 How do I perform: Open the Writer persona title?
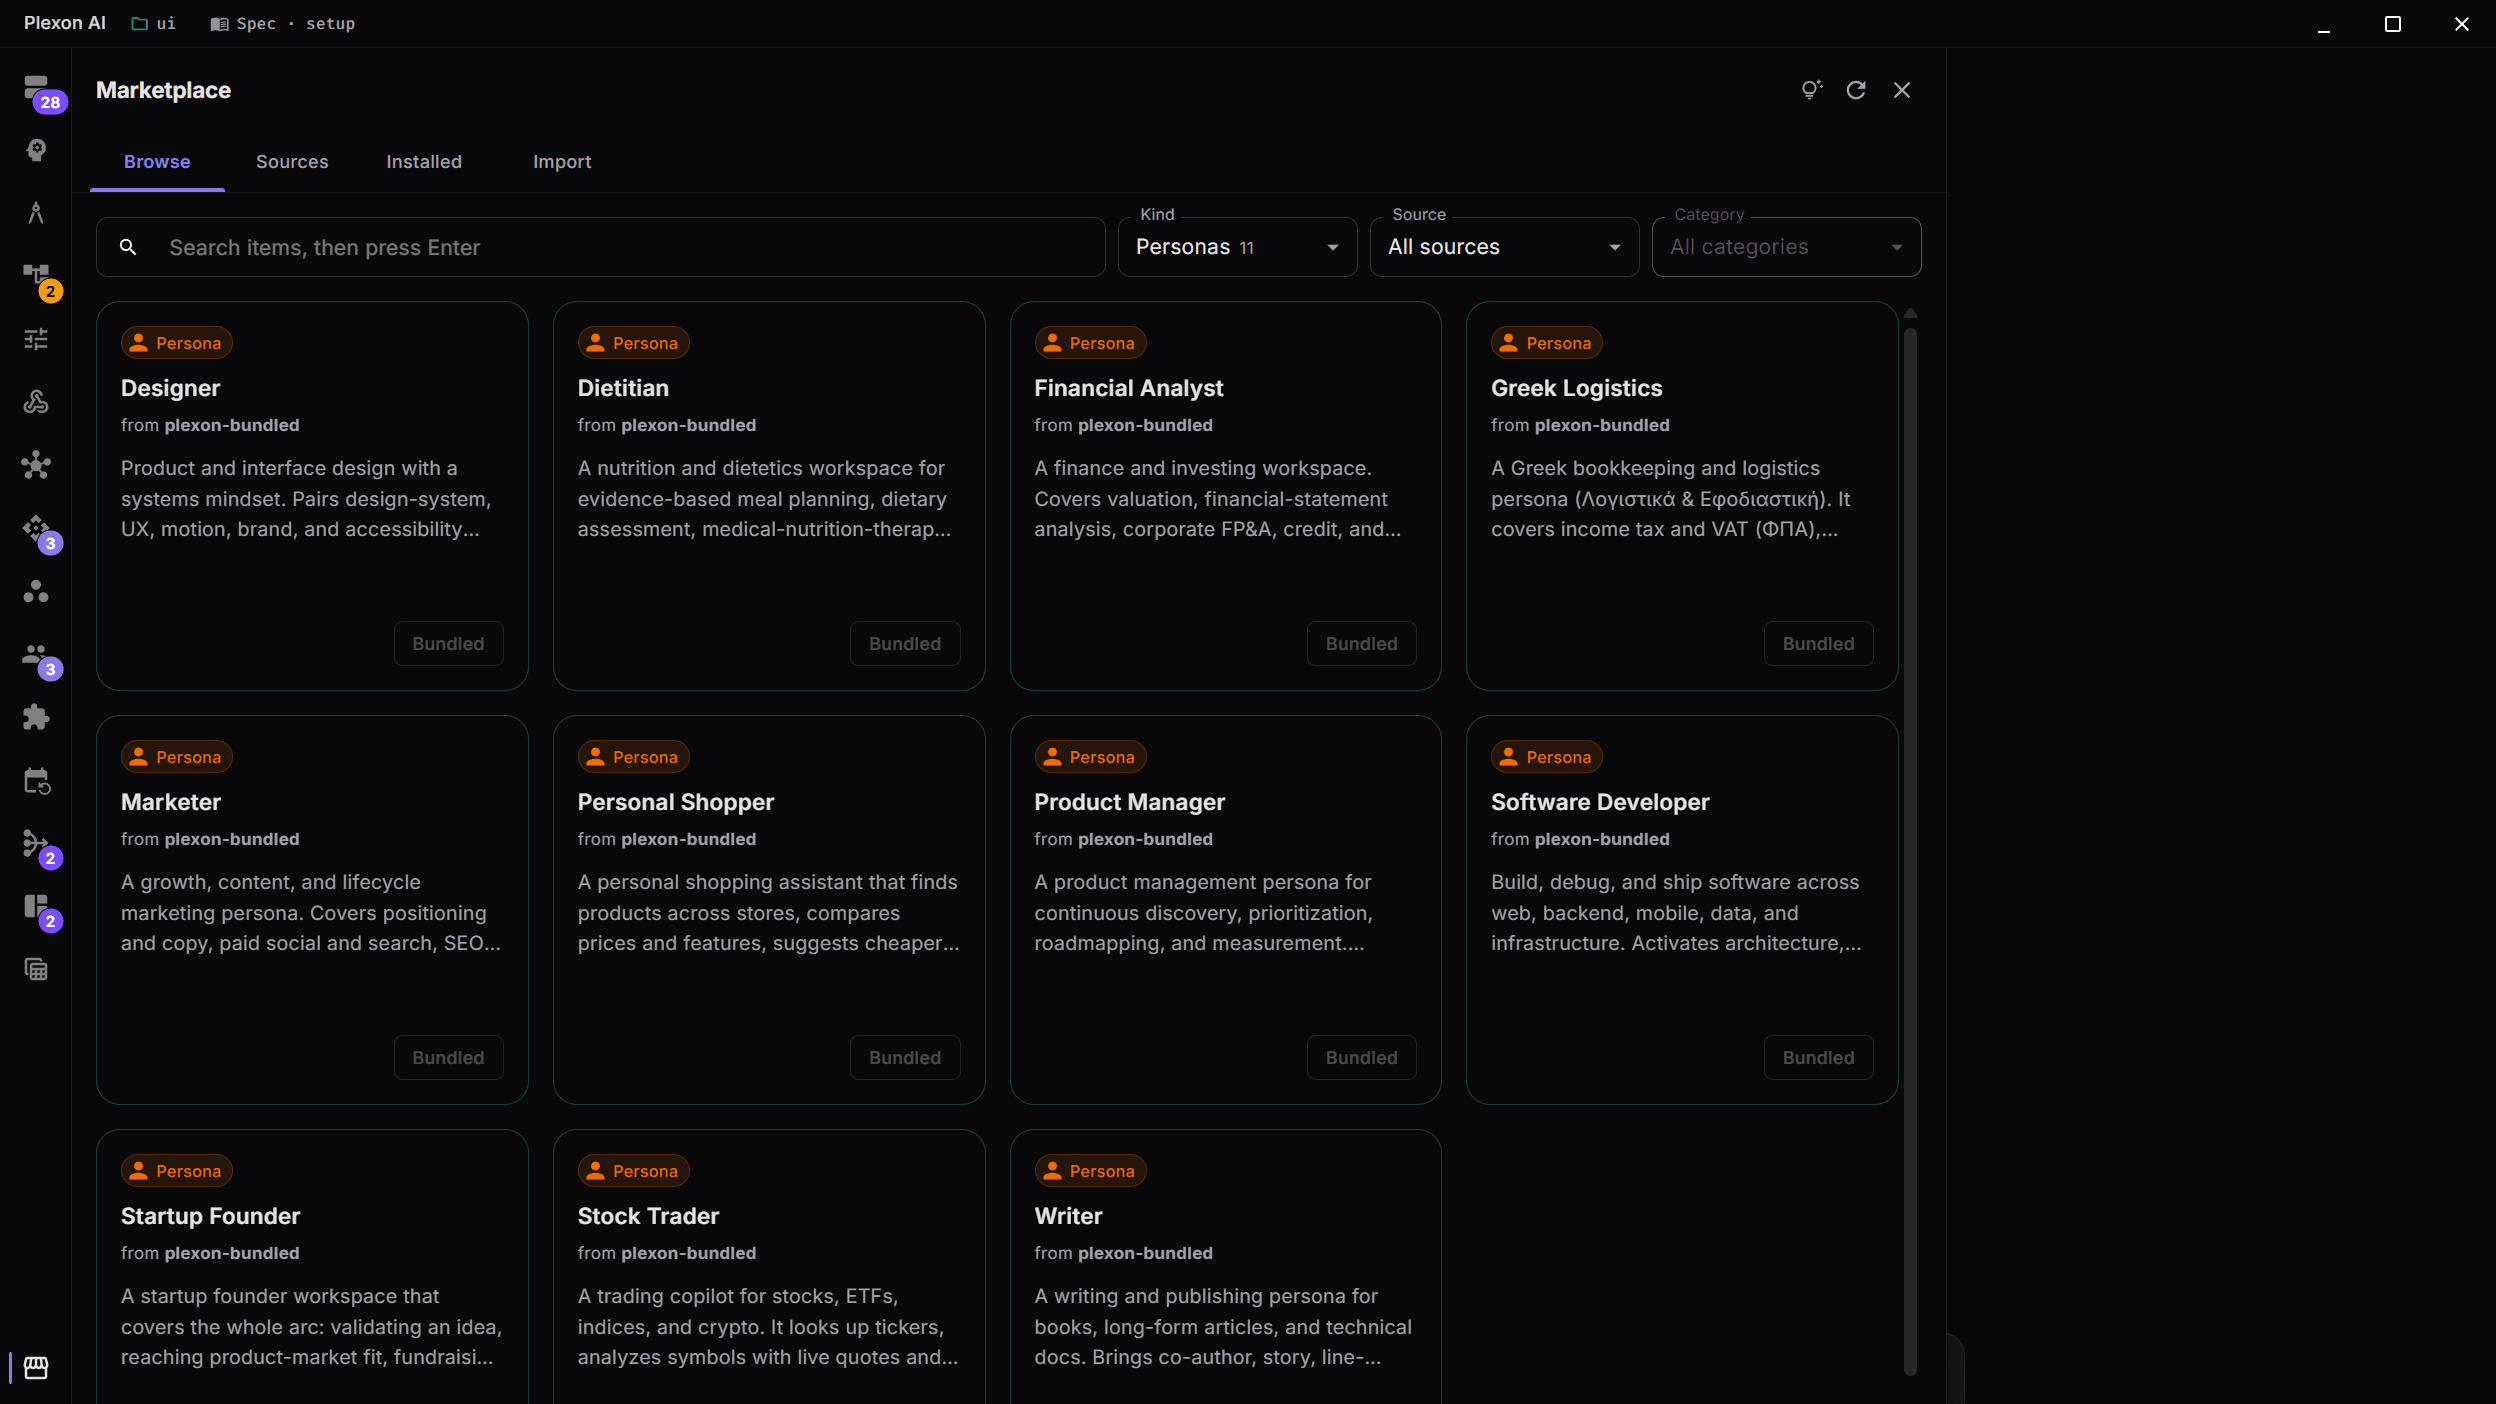tap(1068, 1216)
